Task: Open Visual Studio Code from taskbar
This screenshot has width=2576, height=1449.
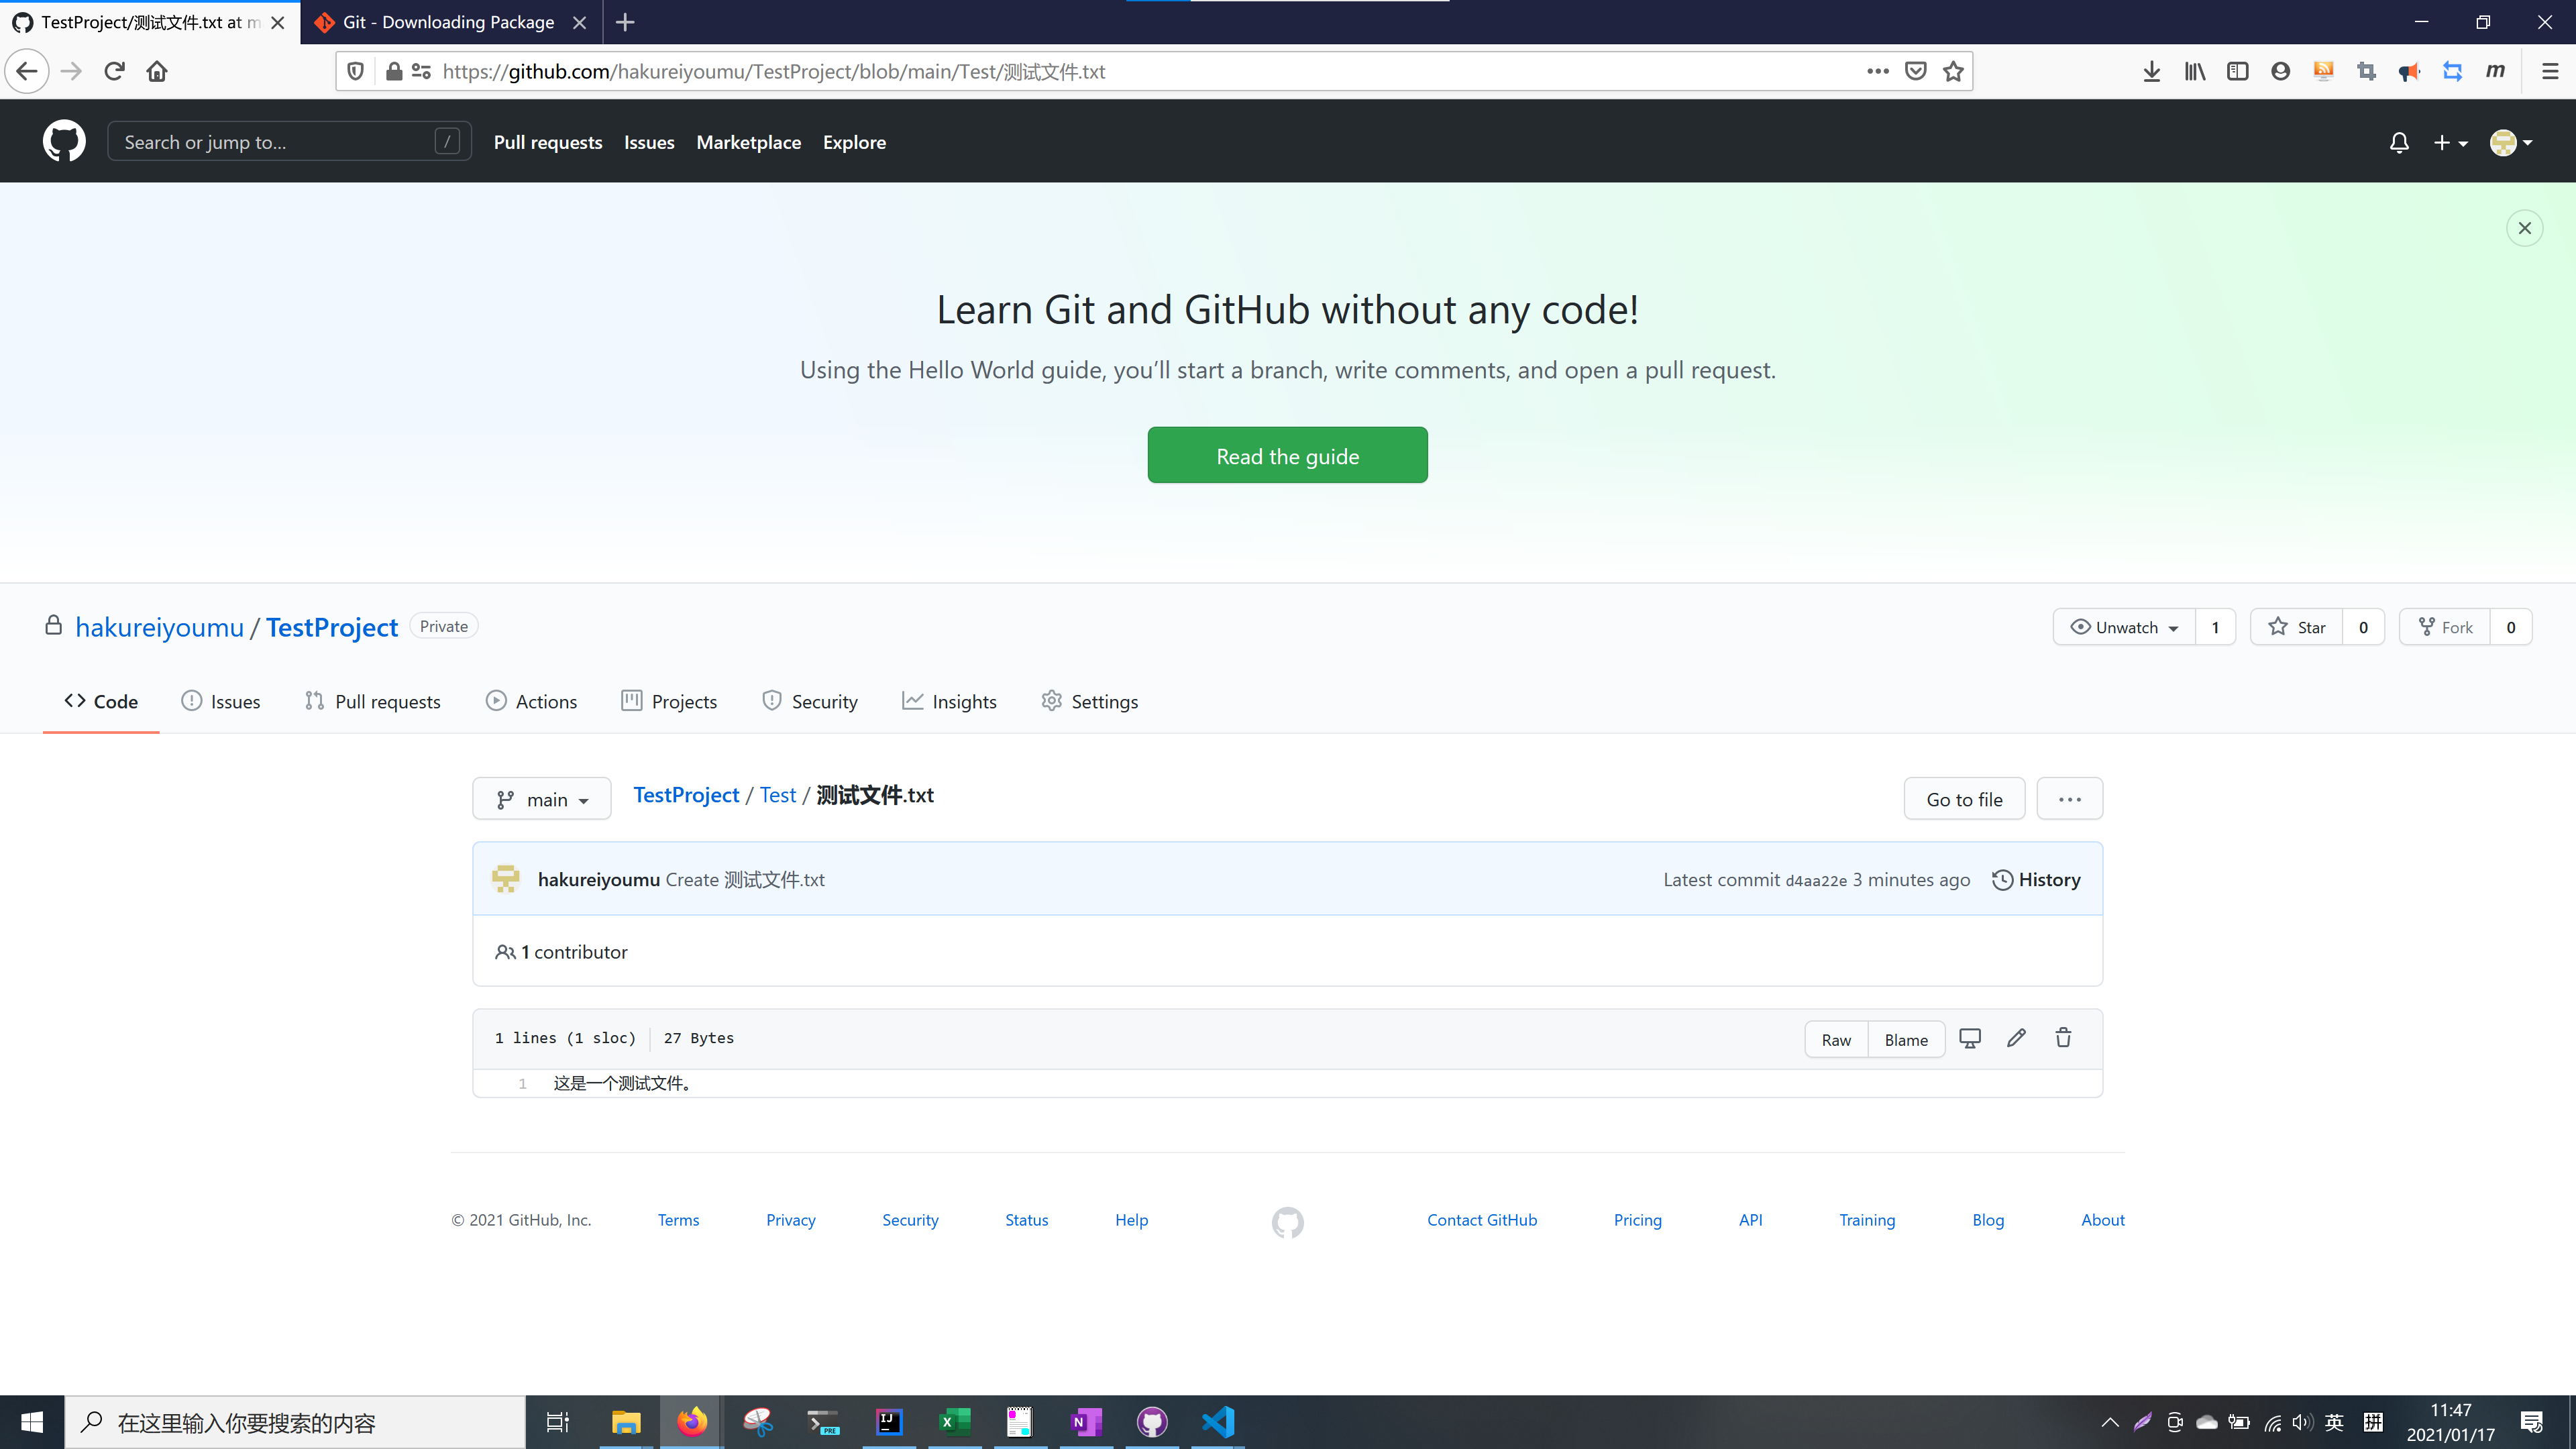Action: pyautogui.click(x=1218, y=1421)
